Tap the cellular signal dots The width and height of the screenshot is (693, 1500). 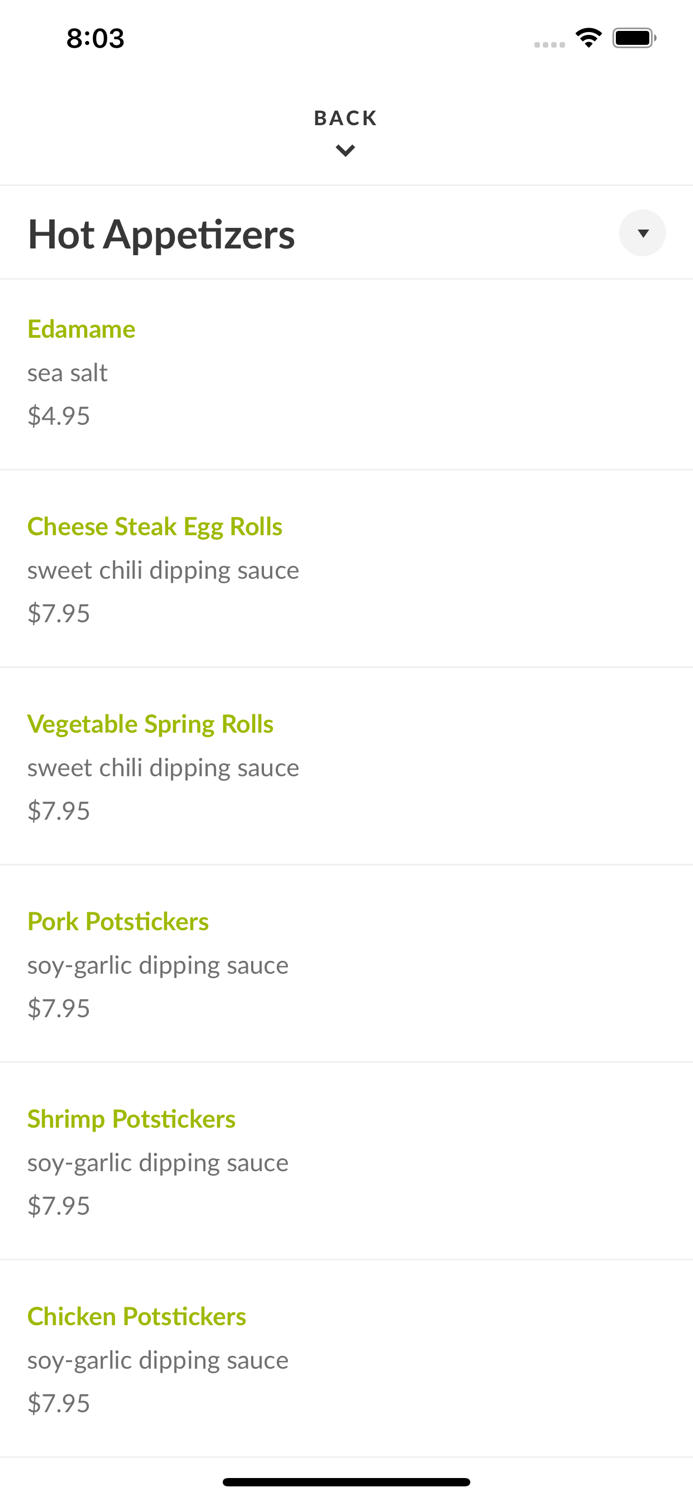(550, 44)
